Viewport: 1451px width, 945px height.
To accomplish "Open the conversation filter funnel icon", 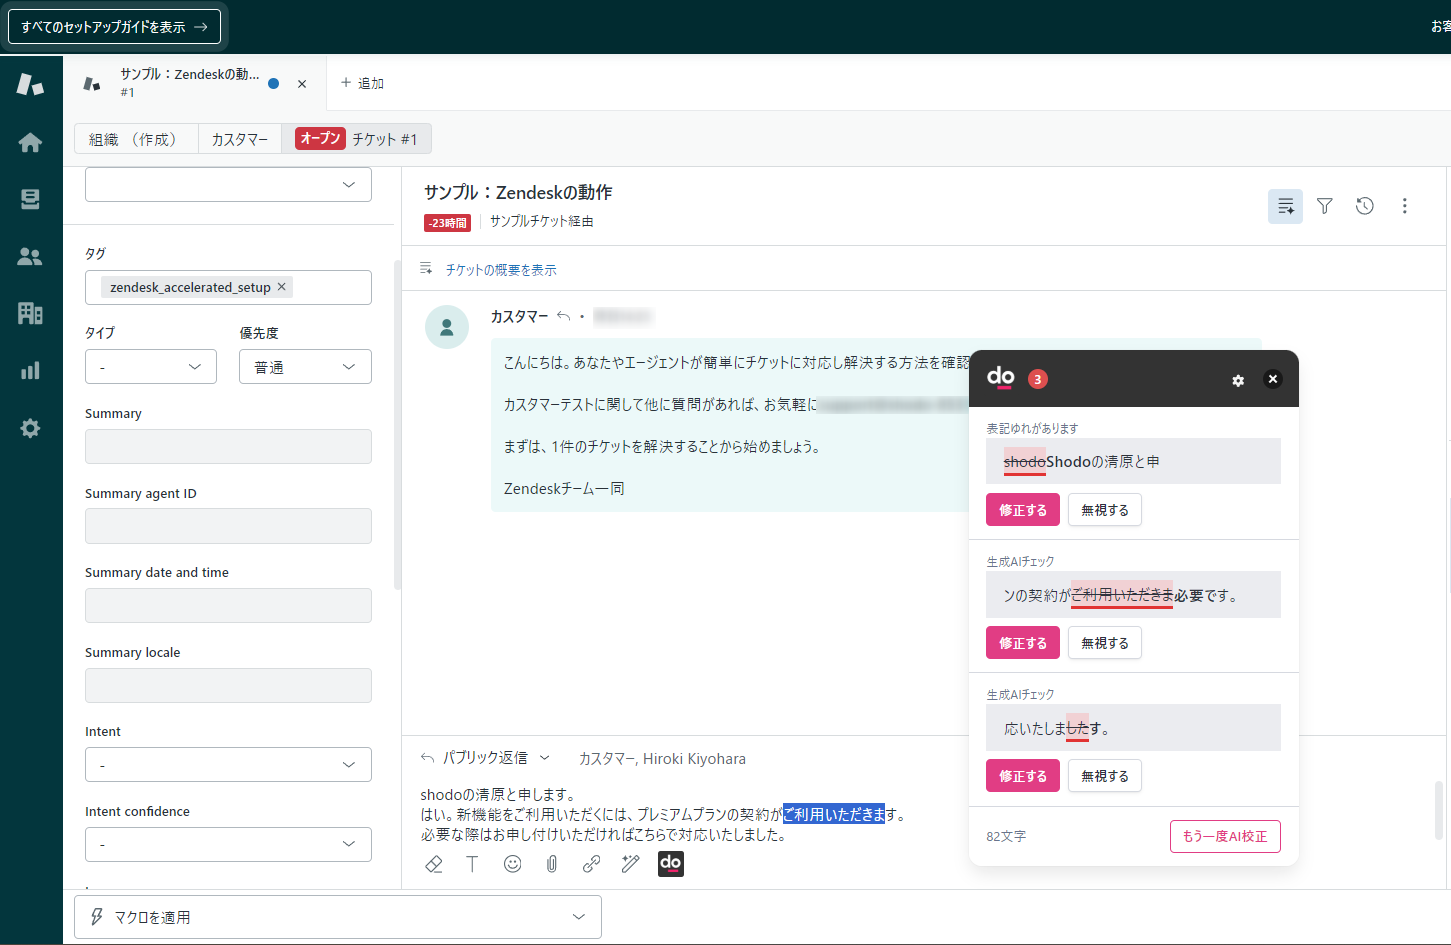I will (x=1324, y=206).
